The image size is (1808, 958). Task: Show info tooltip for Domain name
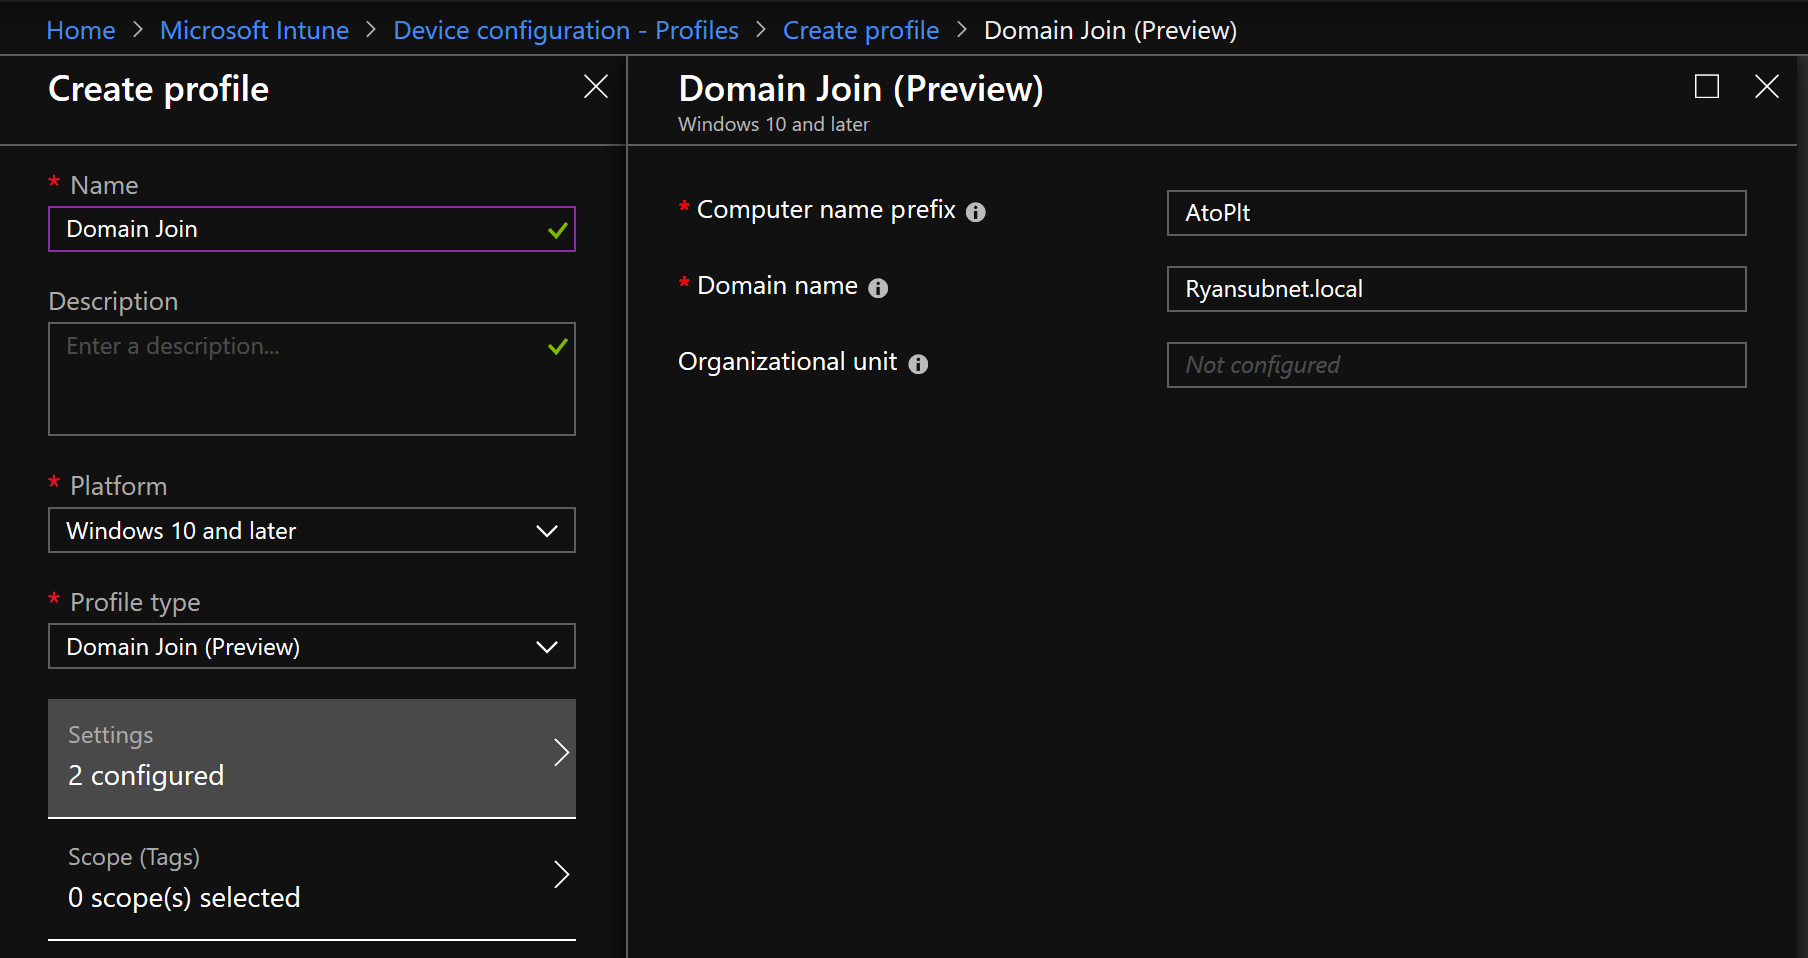(878, 288)
